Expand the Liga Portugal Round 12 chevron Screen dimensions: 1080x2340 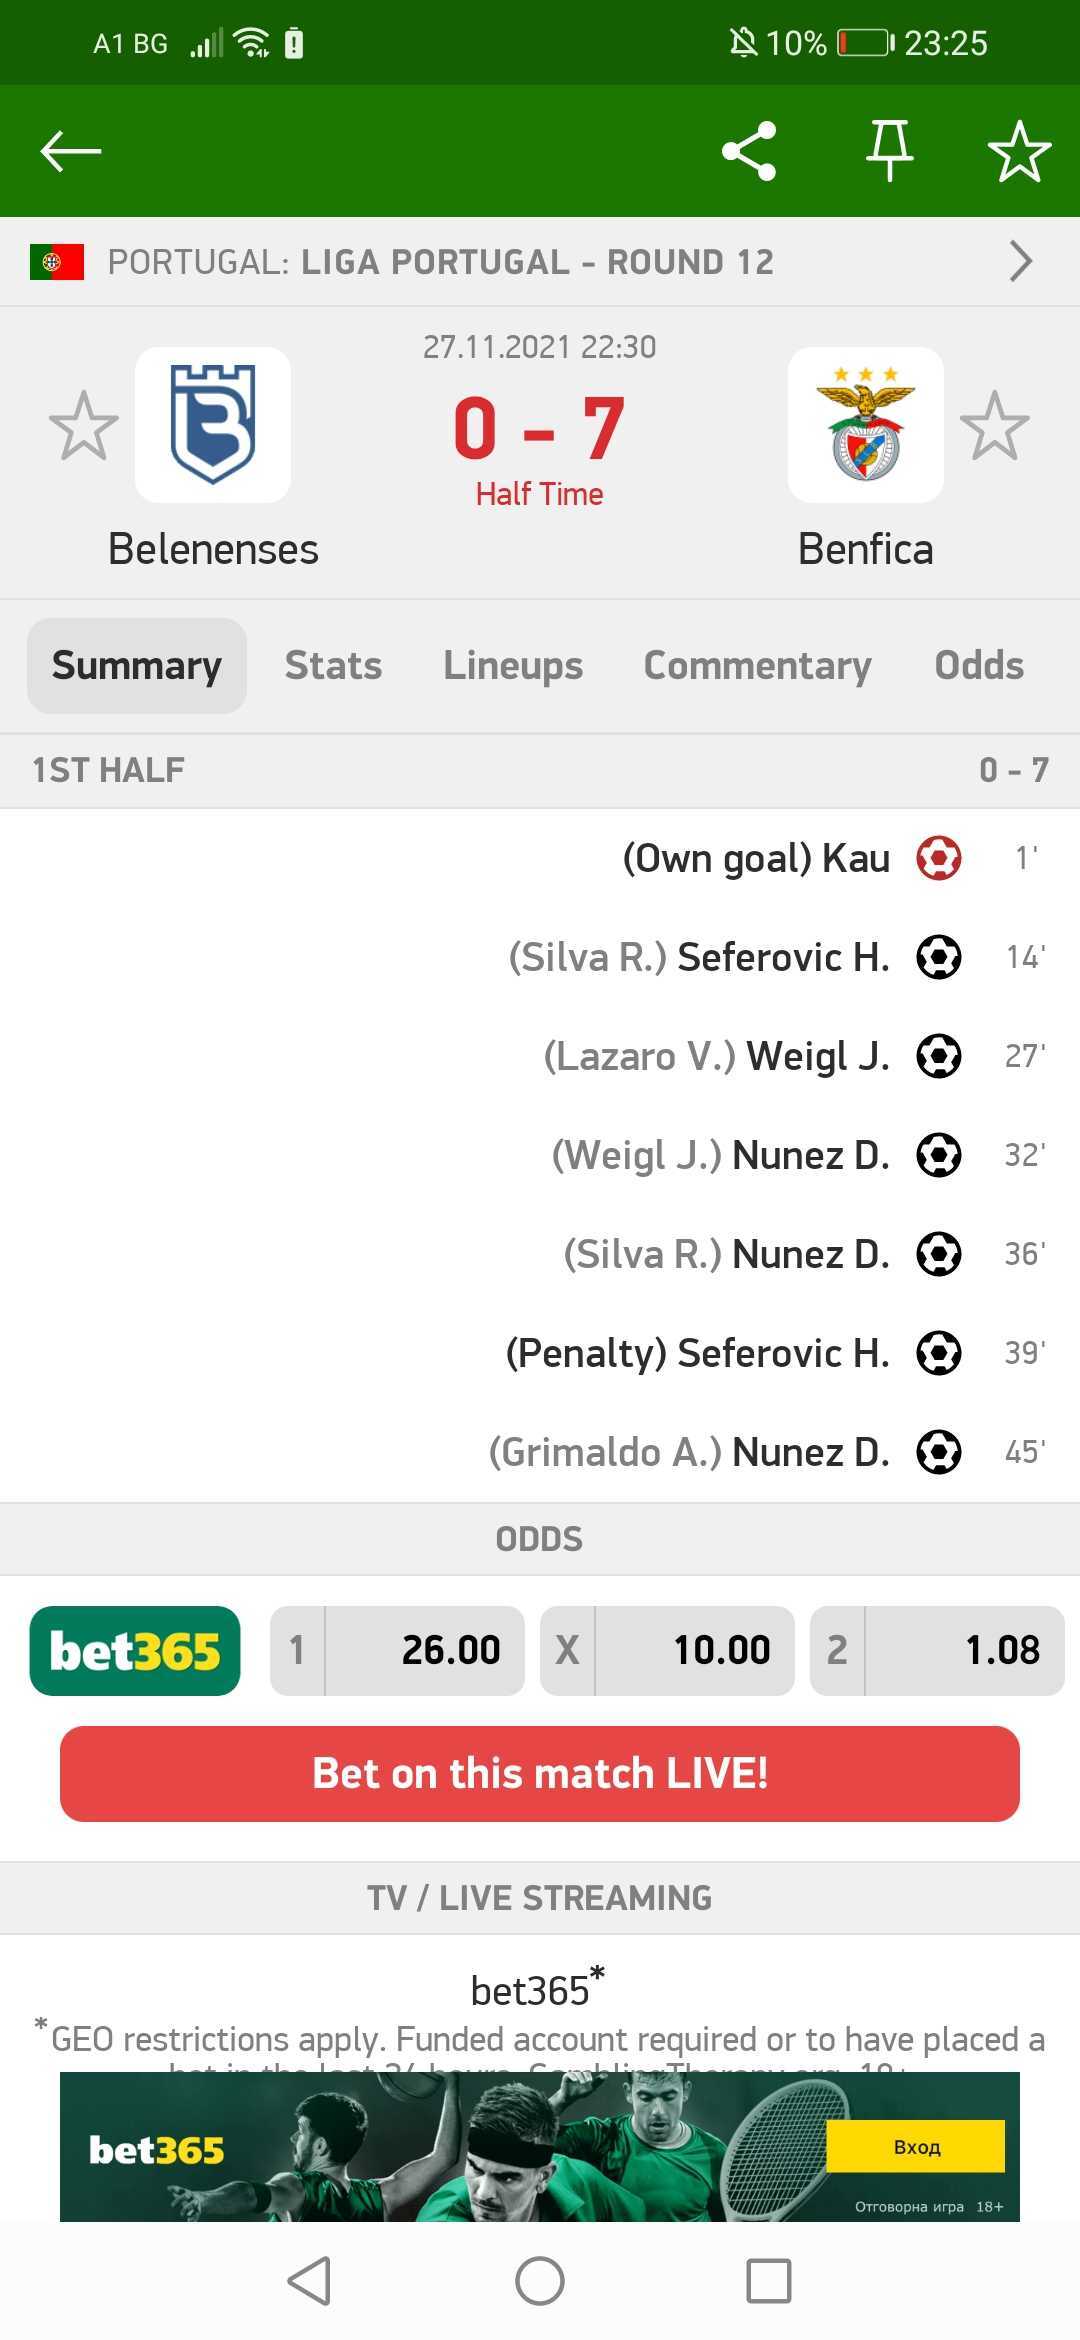1020,262
